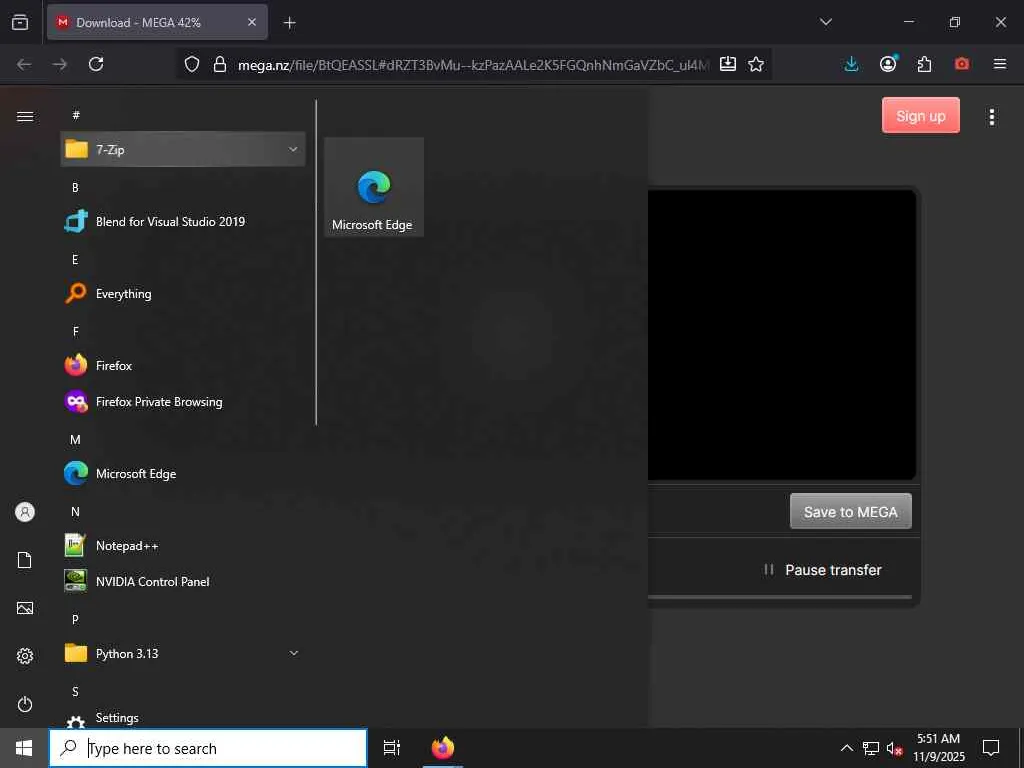Jump to the P letter section header
This screenshot has height=768, width=1024.
75,619
